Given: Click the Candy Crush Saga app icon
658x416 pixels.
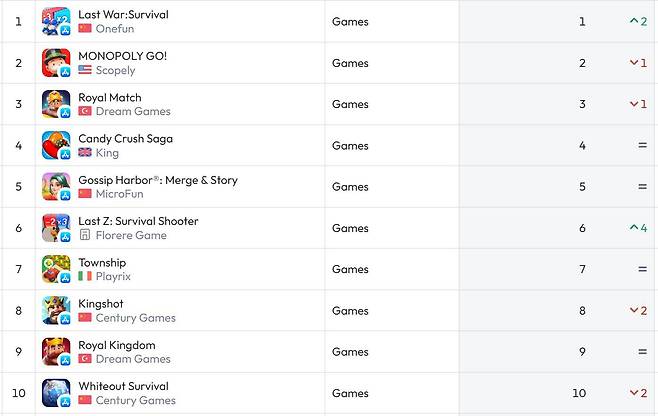Looking at the screenshot, I should pos(56,145).
